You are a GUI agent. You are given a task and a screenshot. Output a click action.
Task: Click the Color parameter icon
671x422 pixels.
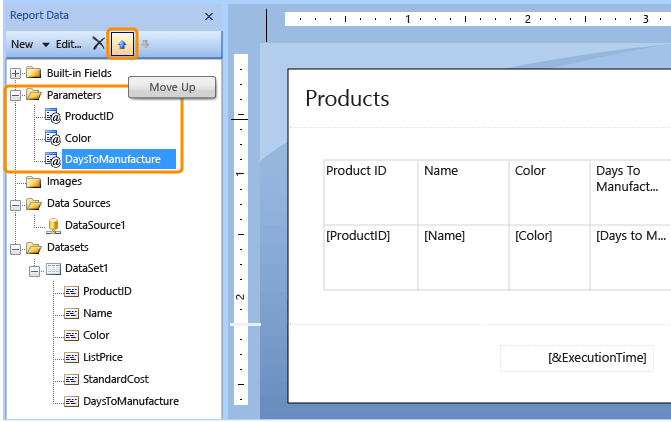pos(53,138)
